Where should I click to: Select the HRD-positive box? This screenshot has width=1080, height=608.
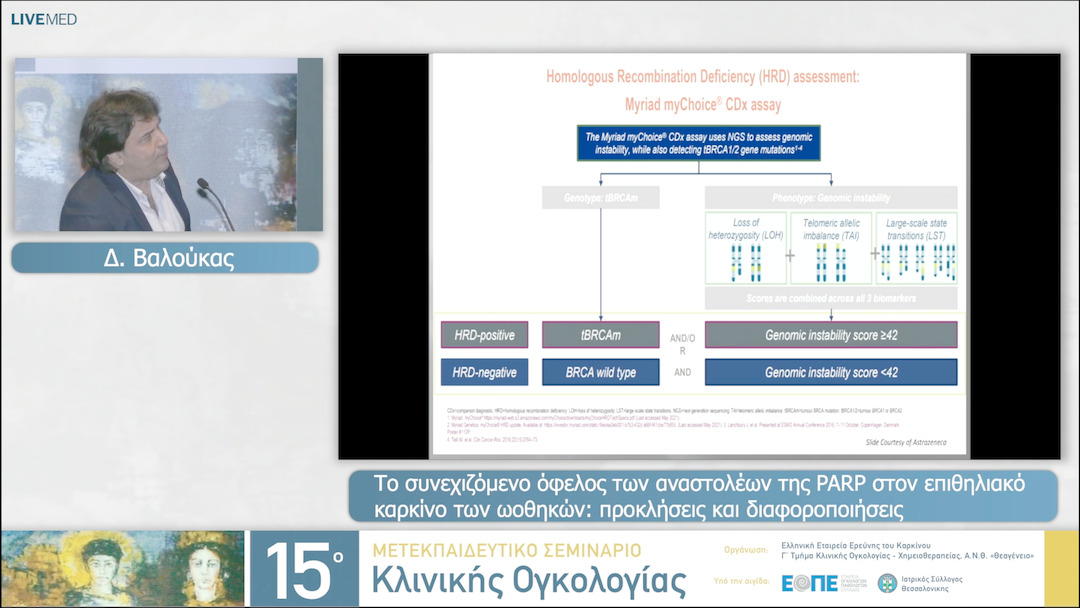tap(484, 334)
